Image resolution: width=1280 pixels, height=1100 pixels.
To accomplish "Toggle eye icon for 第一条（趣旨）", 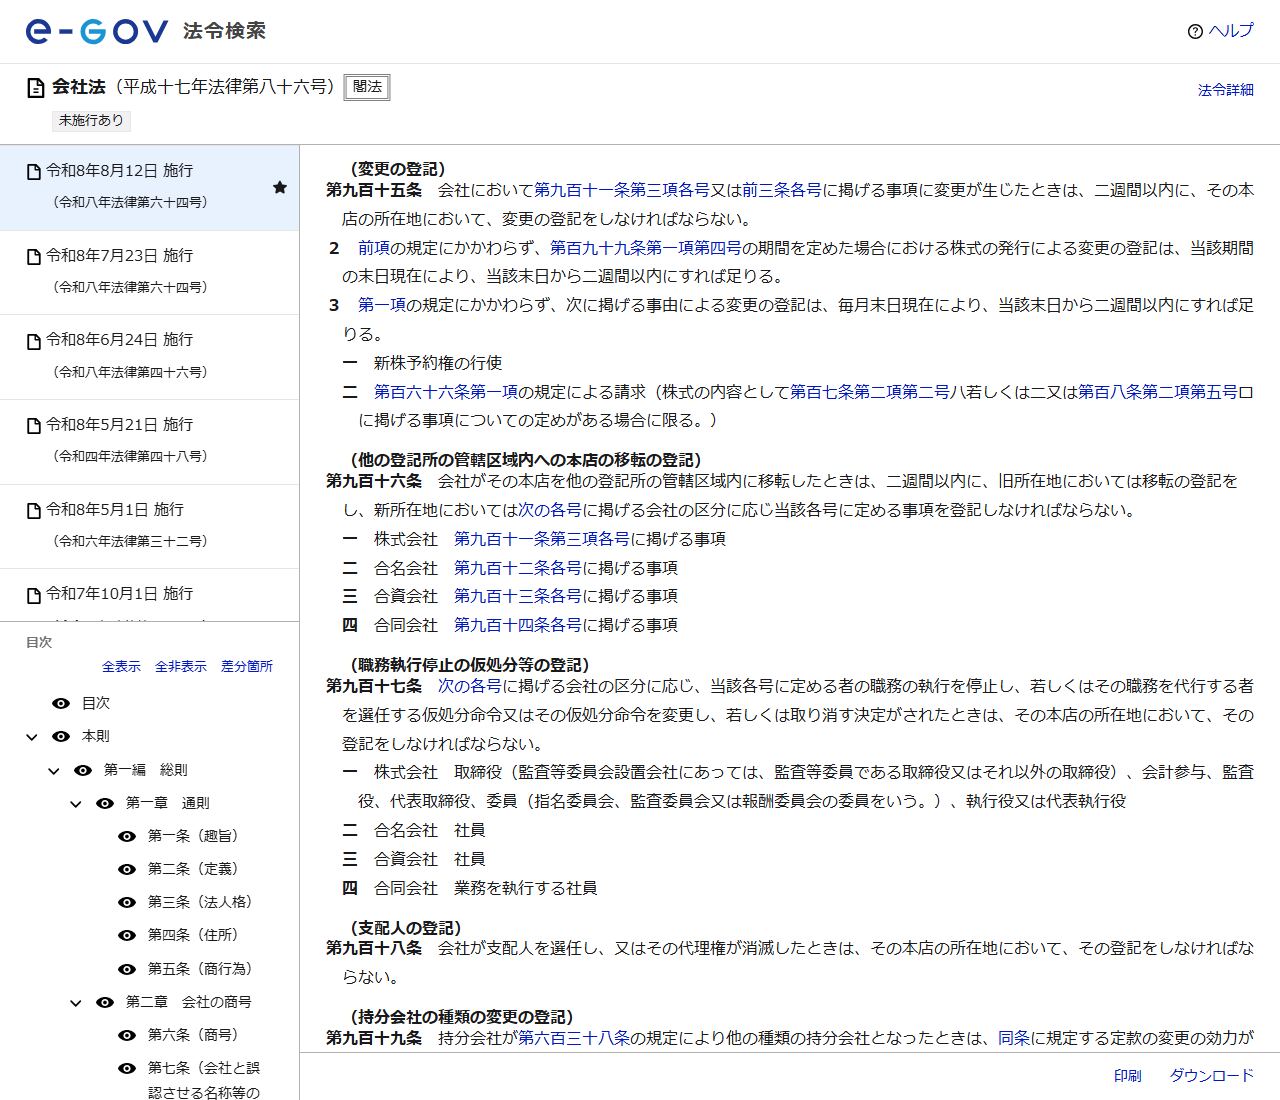I will tap(127, 836).
